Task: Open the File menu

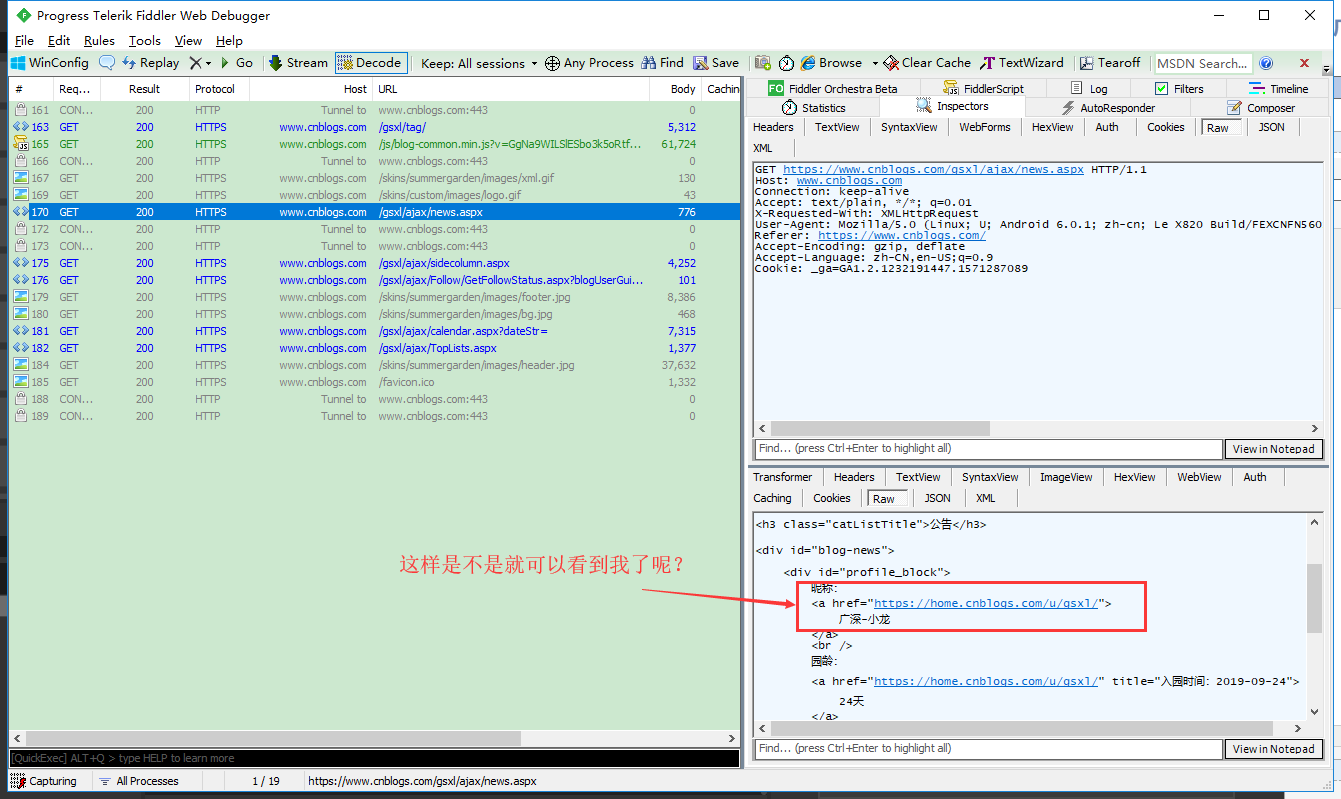Action: pyautogui.click(x=25, y=41)
